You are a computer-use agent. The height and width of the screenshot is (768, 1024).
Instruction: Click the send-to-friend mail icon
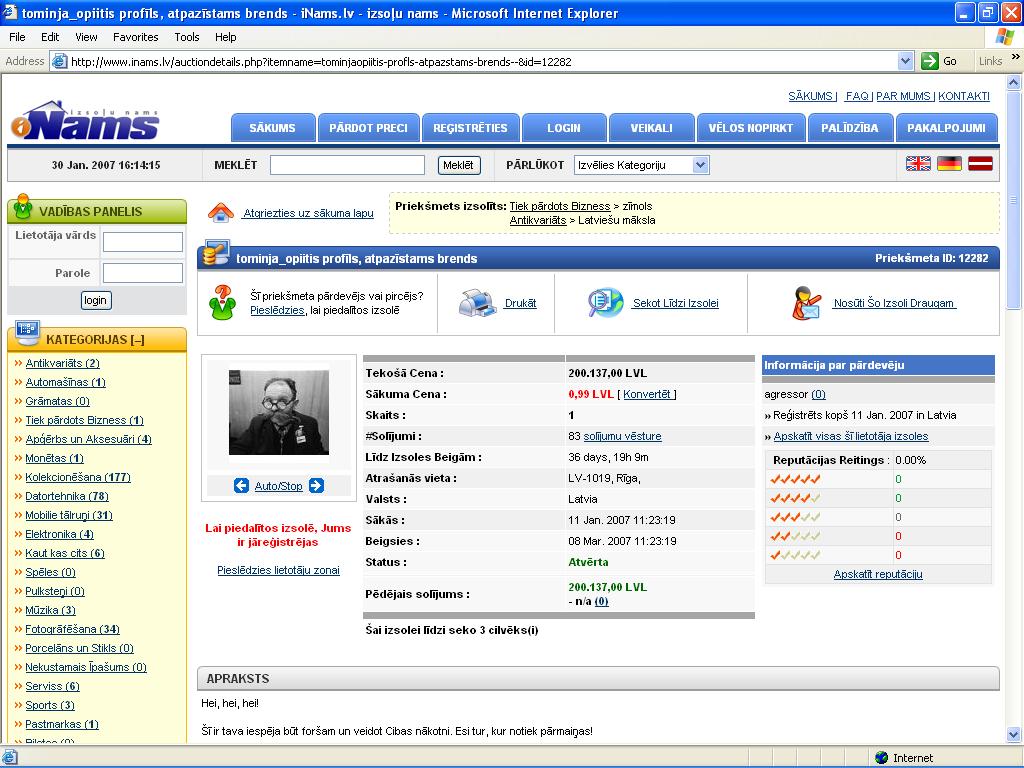click(806, 303)
